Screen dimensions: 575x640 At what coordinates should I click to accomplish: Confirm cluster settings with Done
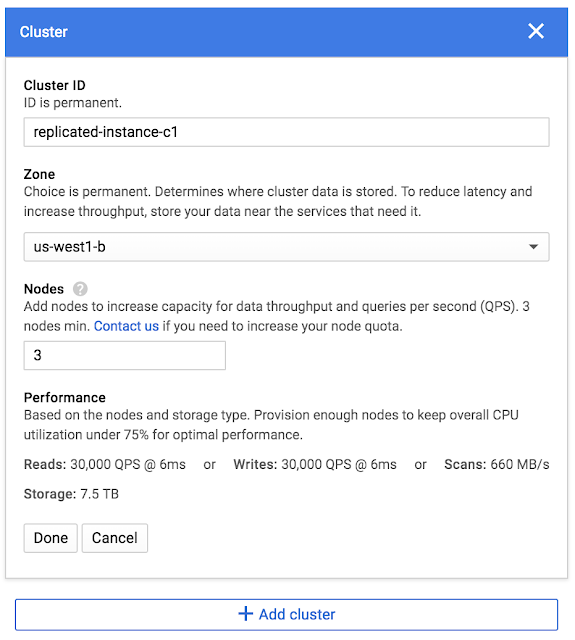[x=51, y=538]
